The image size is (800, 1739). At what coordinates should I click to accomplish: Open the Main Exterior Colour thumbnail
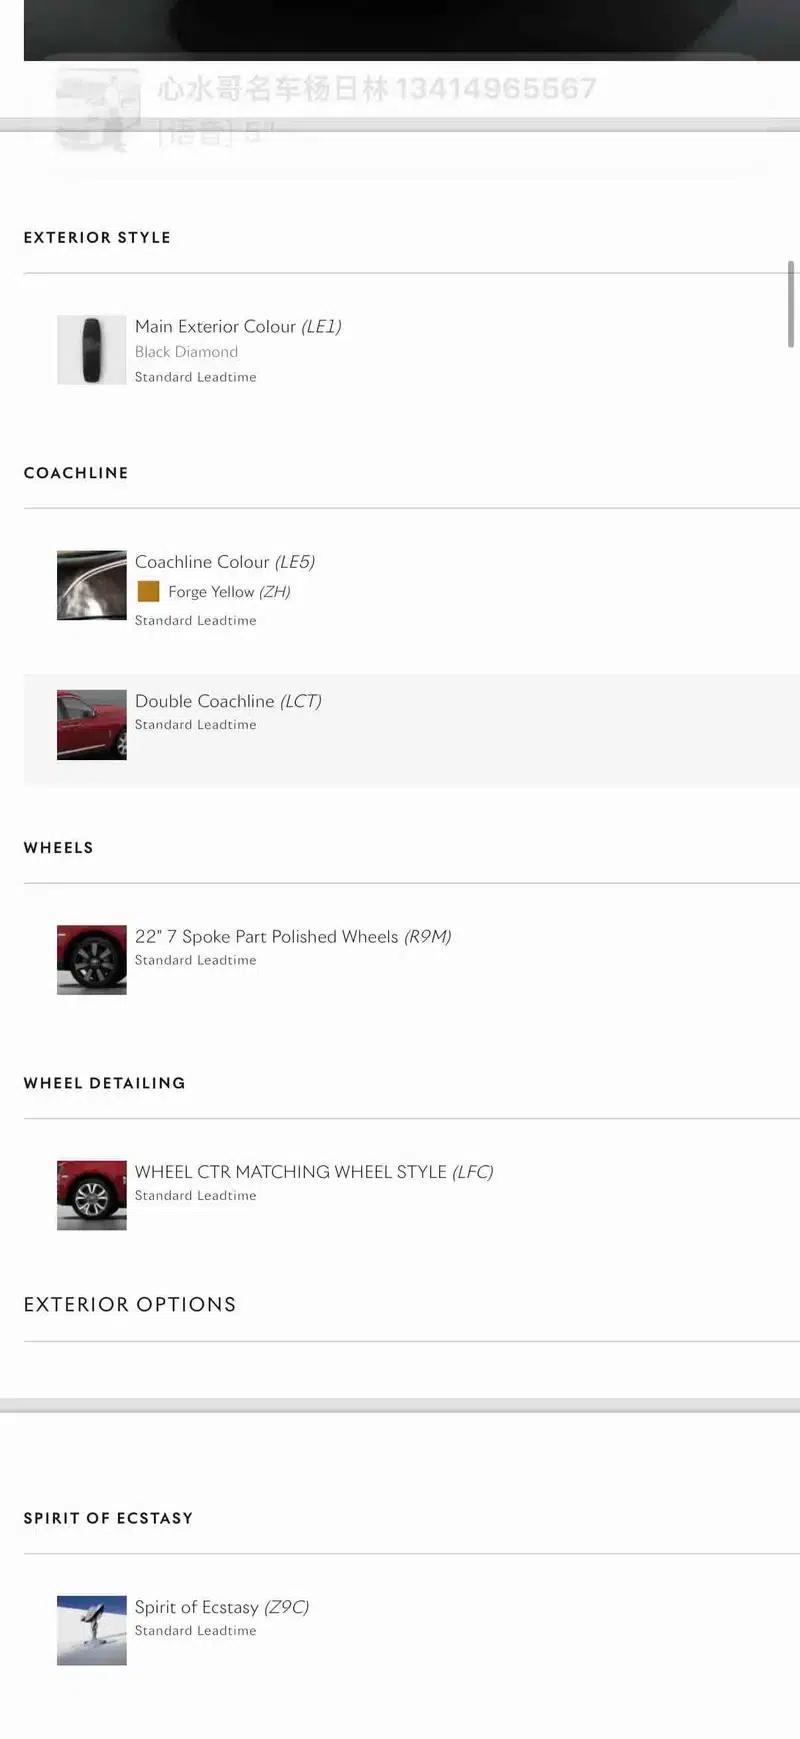click(91, 350)
